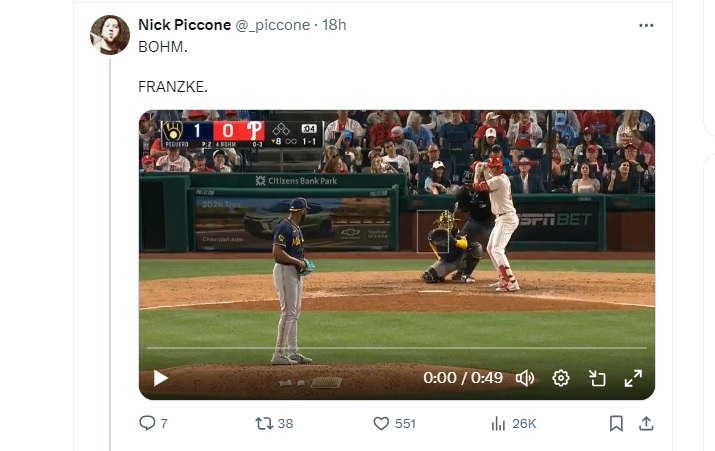Open video settings gear
The image size is (715, 451).
point(561,378)
